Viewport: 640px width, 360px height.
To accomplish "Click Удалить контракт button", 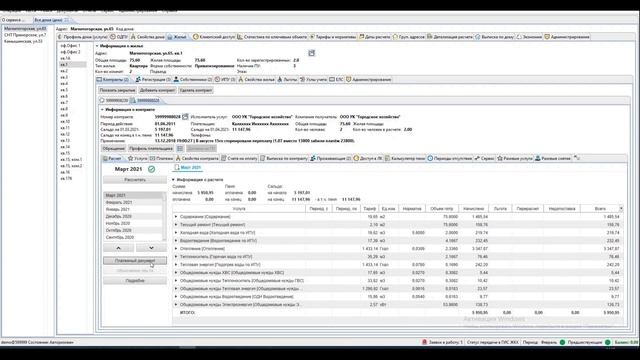I will click(196, 90).
